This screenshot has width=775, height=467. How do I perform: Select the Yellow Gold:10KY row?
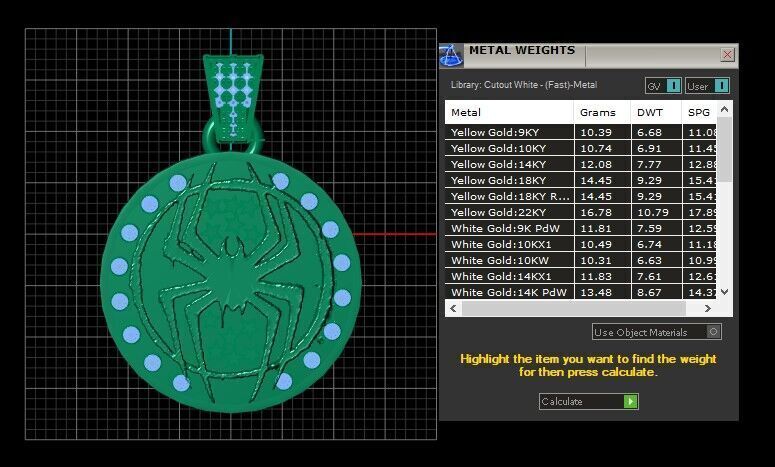[x=581, y=148]
